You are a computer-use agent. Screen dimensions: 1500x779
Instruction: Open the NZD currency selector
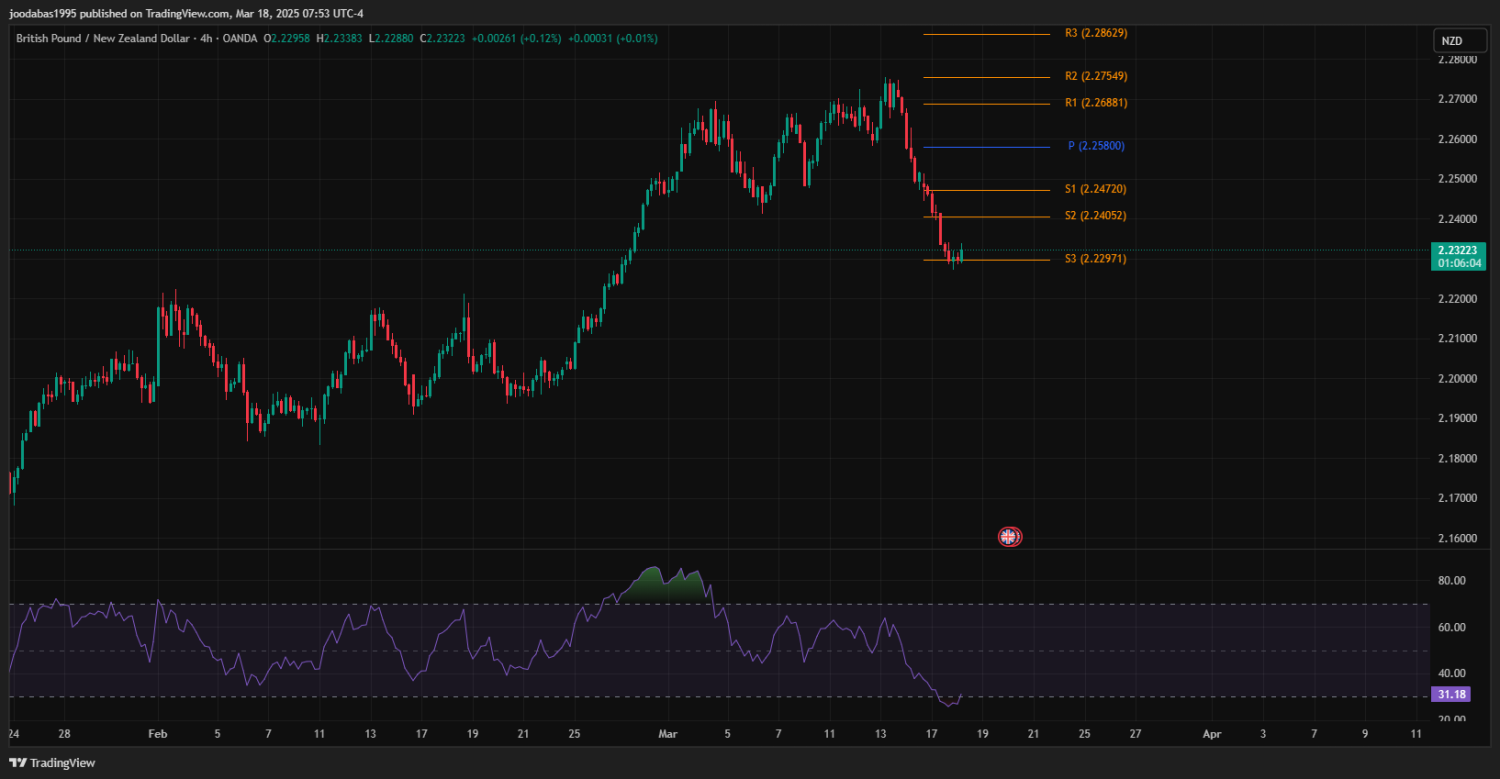click(1451, 41)
